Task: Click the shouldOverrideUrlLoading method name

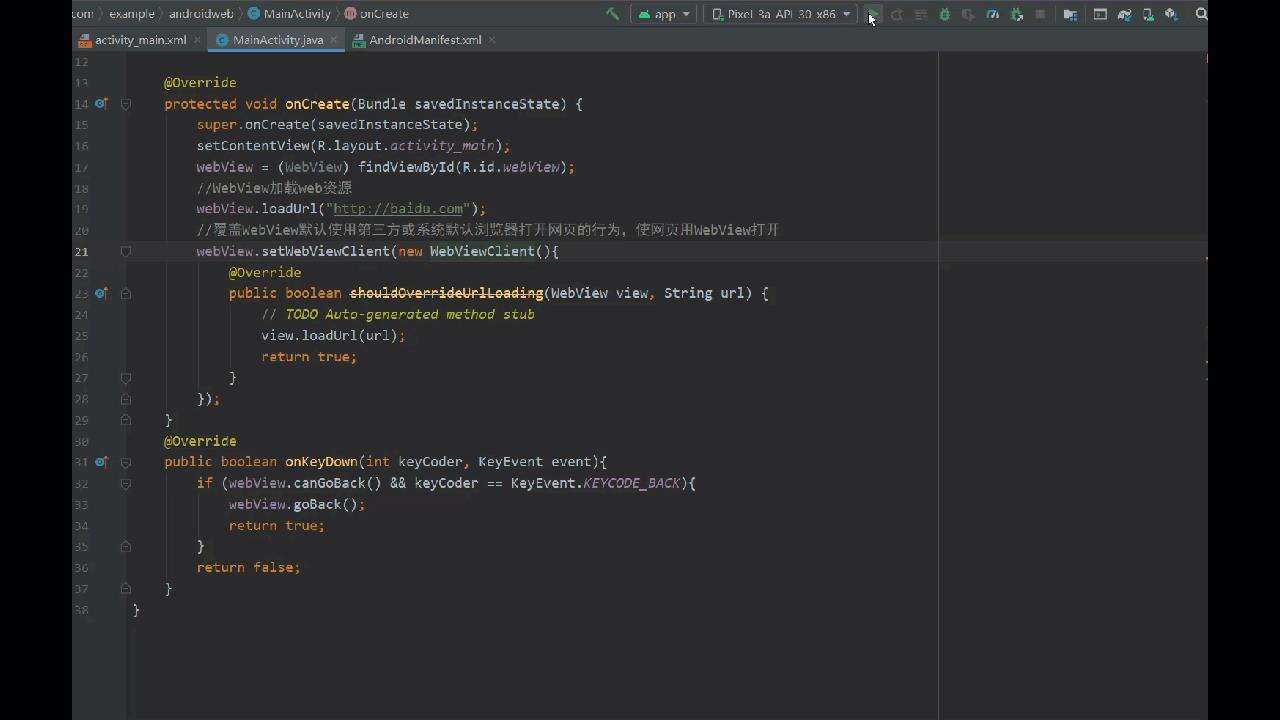Action: click(x=446, y=293)
